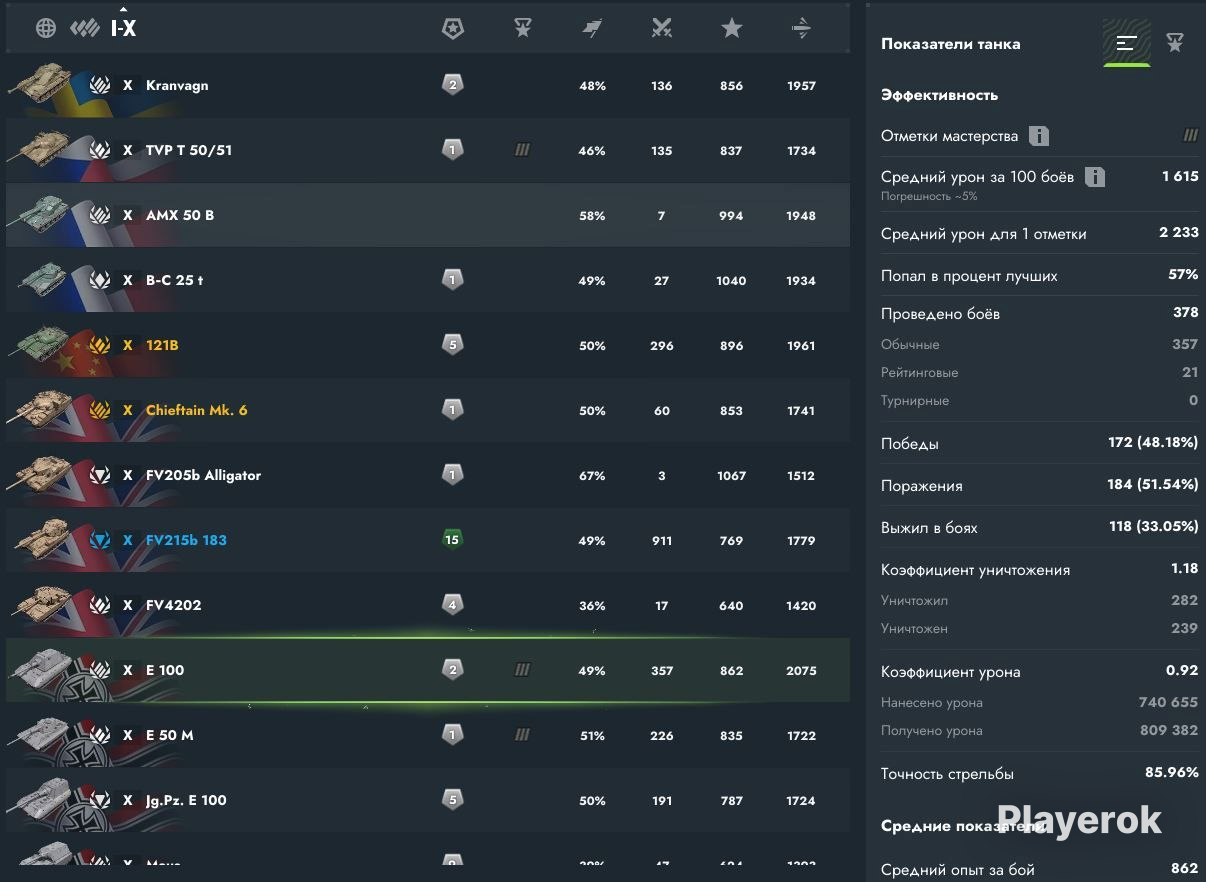The height and width of the screenshot is (882, 1206).
Task: Click the Kranvagn tank thumbnail
Action: 42,82
